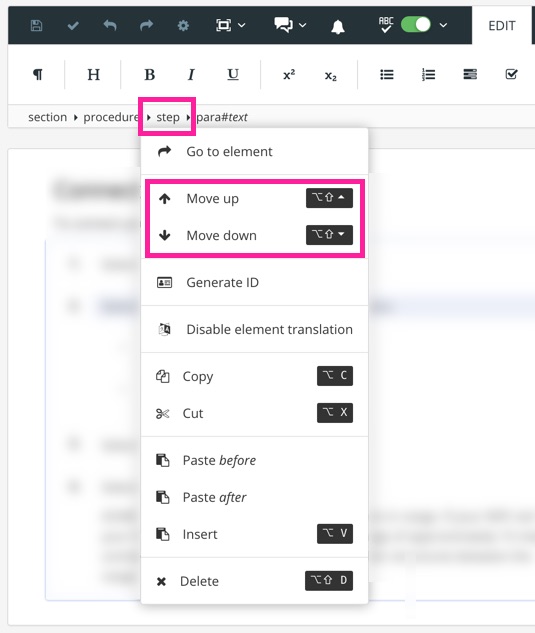535x633 pixels.
Task: Click the redo arrow icon
Action: click(147, 25)
